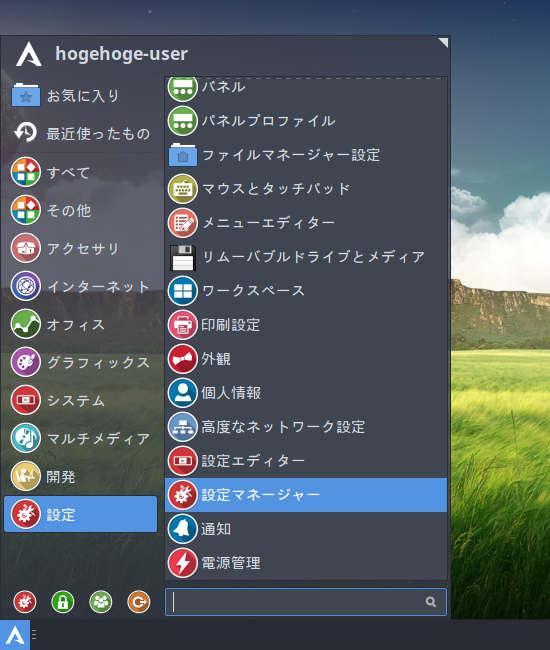Click the taskbar Whisker menu launcher
This screenshot has height=650, width=550.
click(x=15, y=635)
